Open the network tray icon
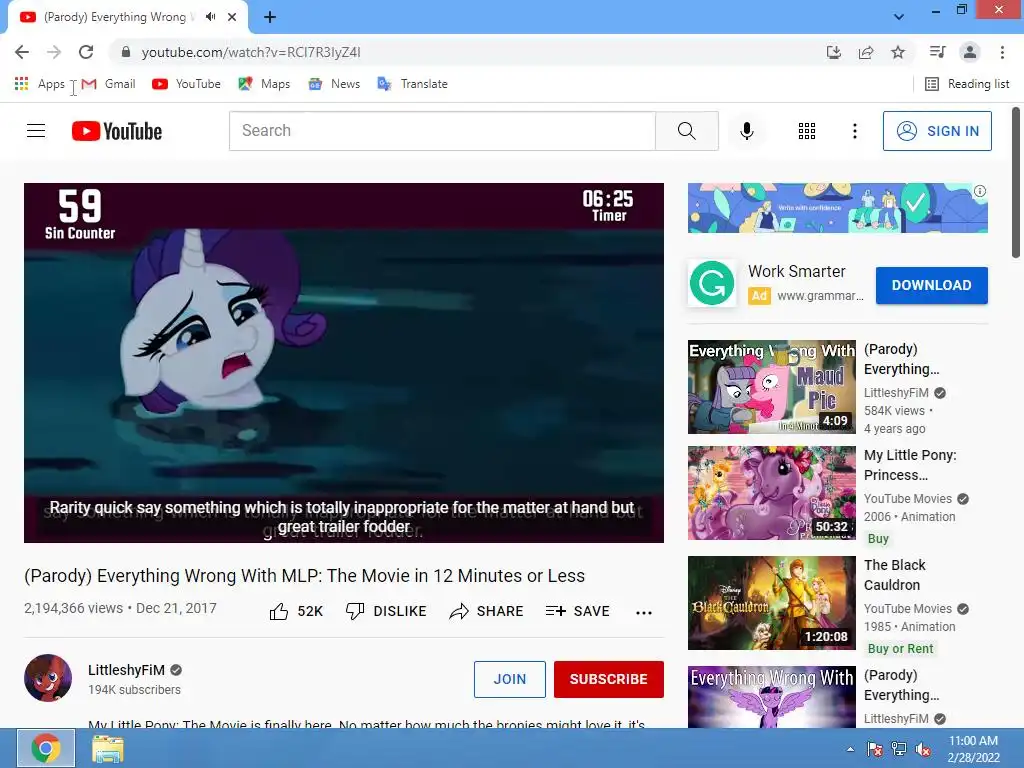This screenshot has width=1024, height=768. coord(899,749)
